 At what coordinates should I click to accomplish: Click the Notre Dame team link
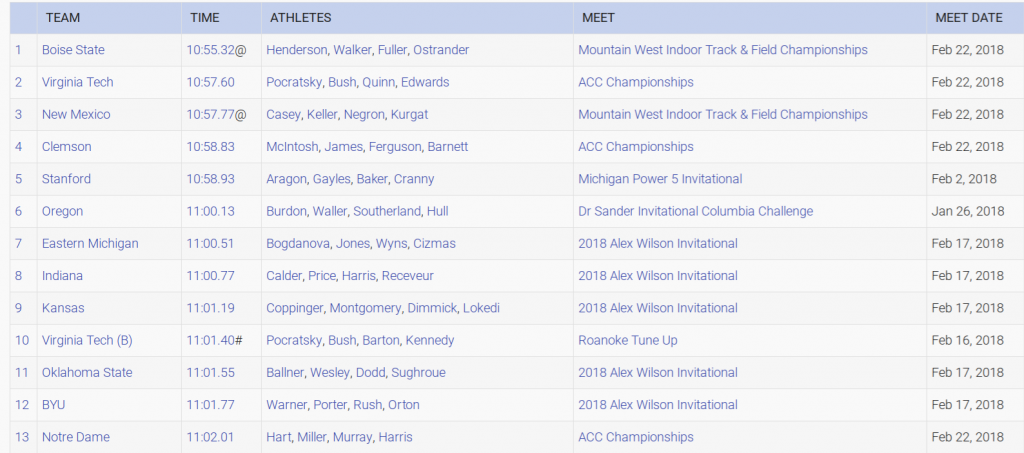click(x=76, y=437)
